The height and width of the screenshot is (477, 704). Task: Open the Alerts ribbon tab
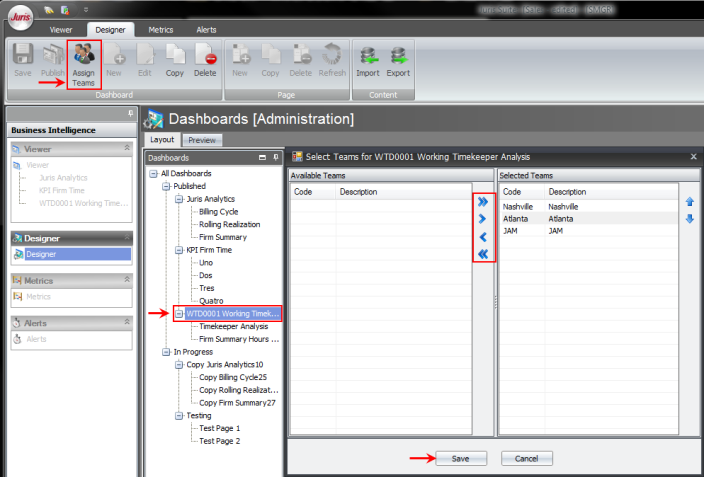click(204, 30)
